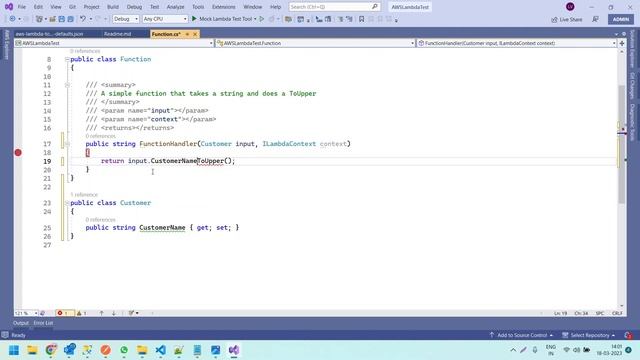Open the Debug configuration dropdown
This screenshot has width=640, height=360.
pos(126,19)
